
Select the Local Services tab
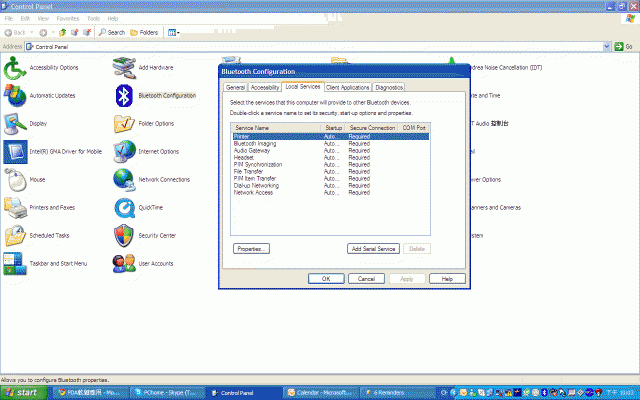tap(302, 87)
